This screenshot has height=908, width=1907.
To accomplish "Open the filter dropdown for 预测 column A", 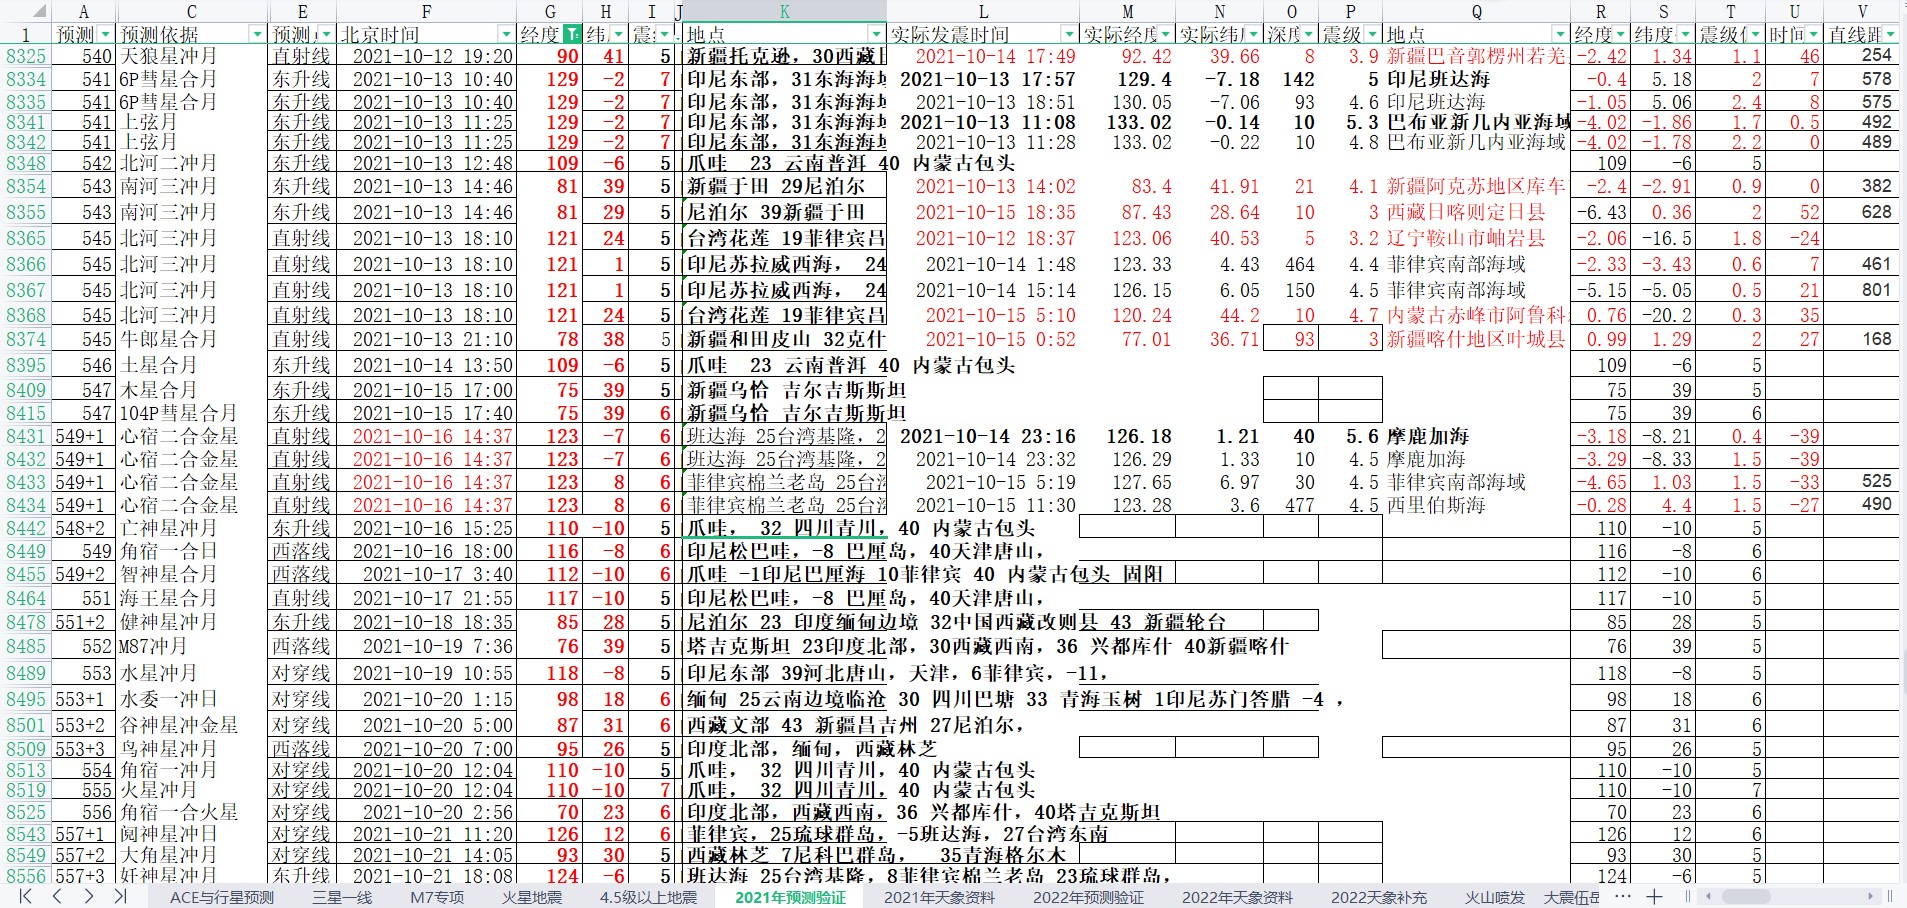I will point(106,35).
